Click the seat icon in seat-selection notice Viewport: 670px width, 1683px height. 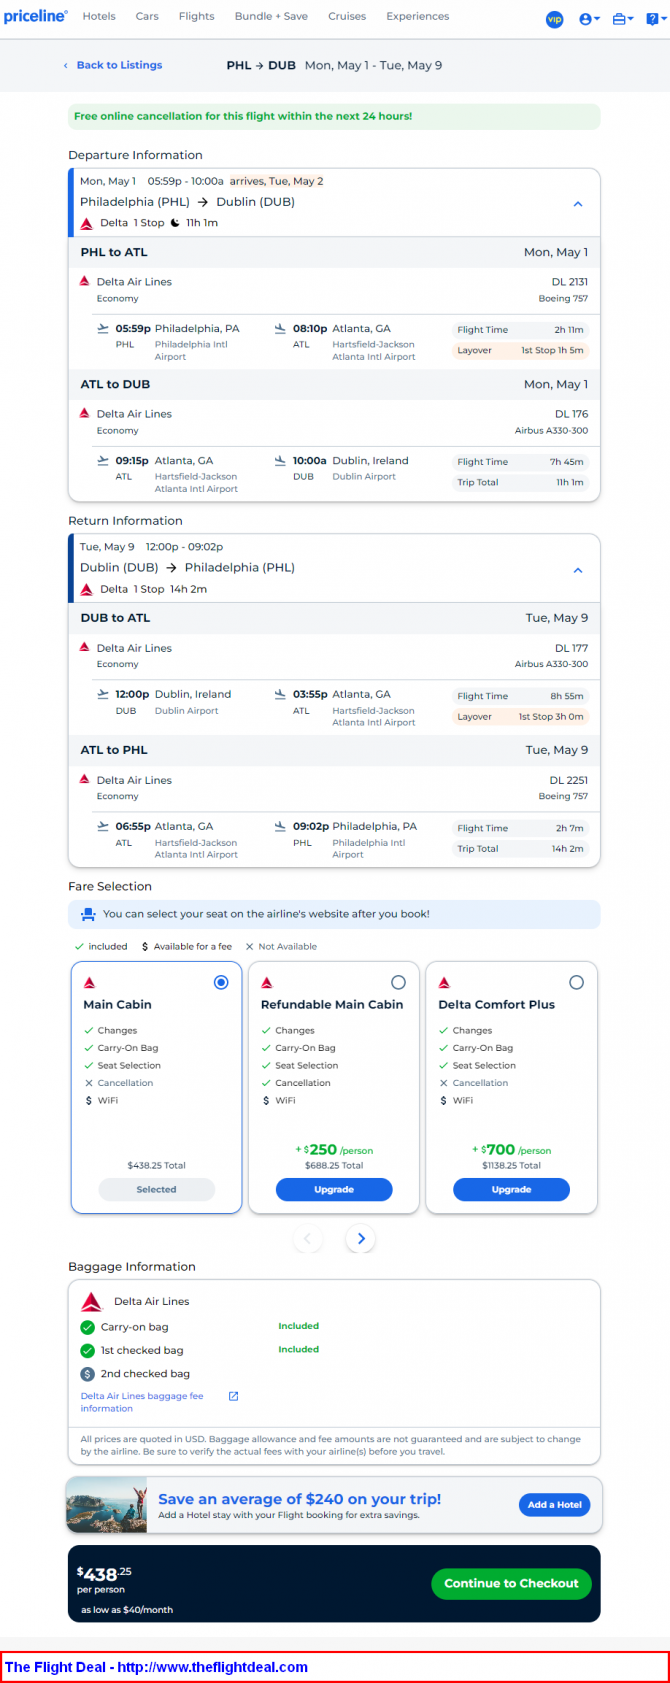(x=88, y=914)
